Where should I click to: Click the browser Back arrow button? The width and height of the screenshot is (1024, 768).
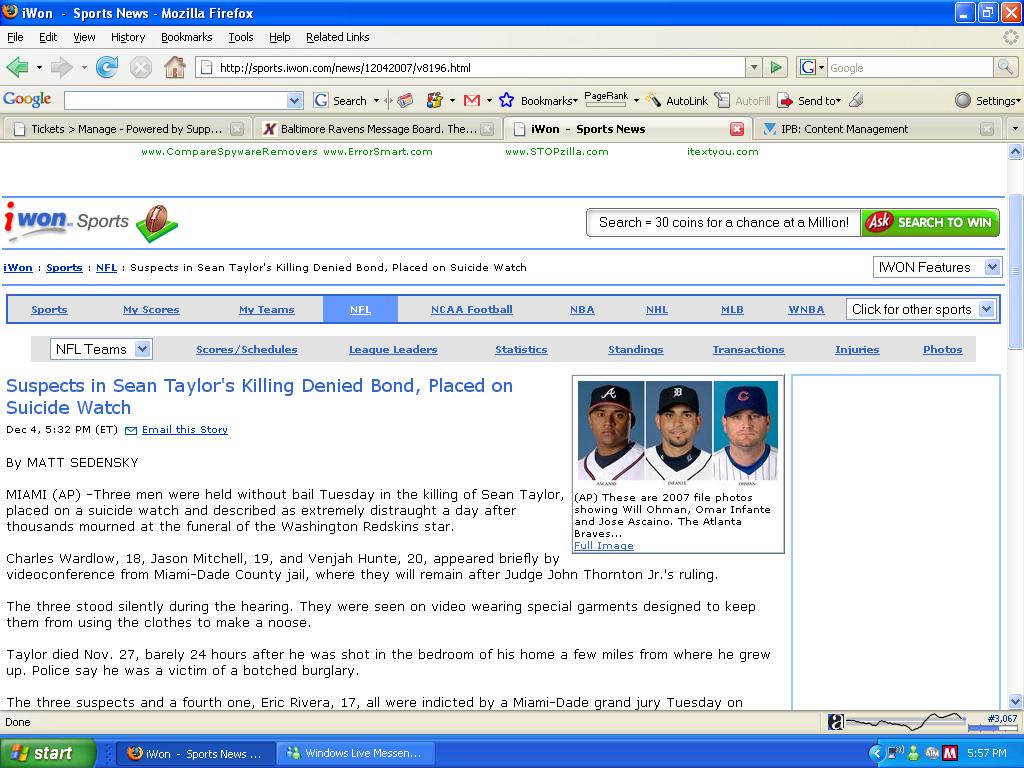(x=18, y=68)
